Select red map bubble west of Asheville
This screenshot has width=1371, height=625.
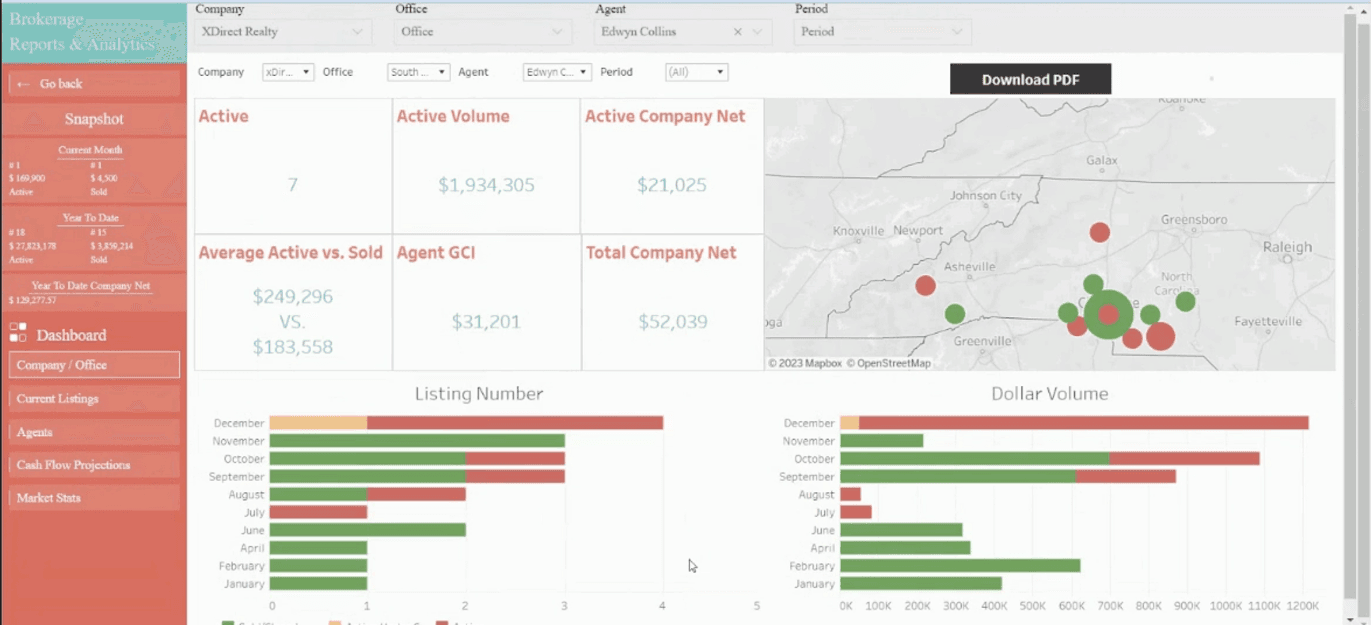point(925,286)
